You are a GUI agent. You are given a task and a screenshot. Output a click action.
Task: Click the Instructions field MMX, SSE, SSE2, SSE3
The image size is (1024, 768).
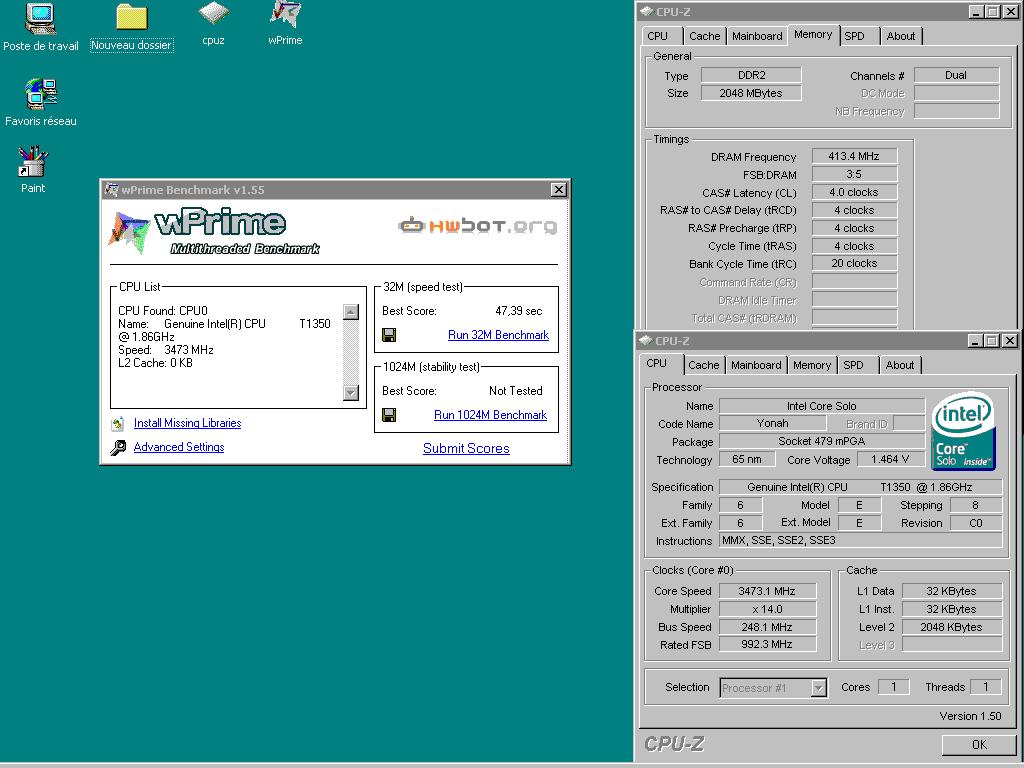861,541
